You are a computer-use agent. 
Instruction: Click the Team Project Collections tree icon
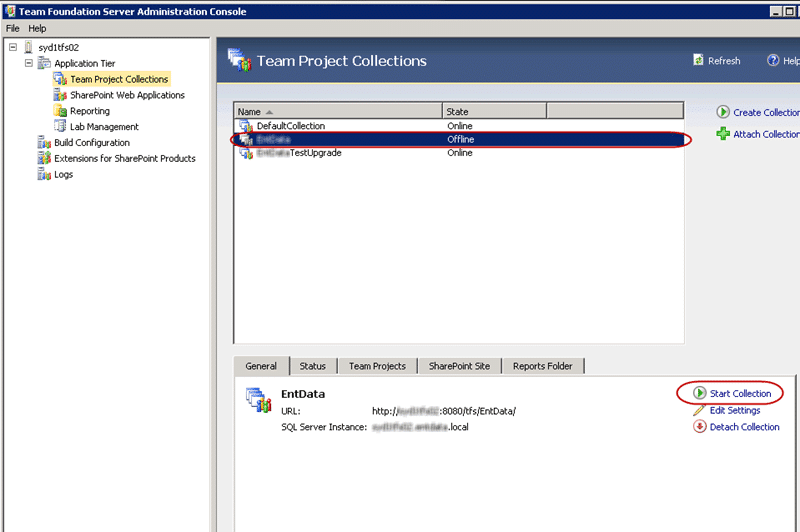click(60, 79)
